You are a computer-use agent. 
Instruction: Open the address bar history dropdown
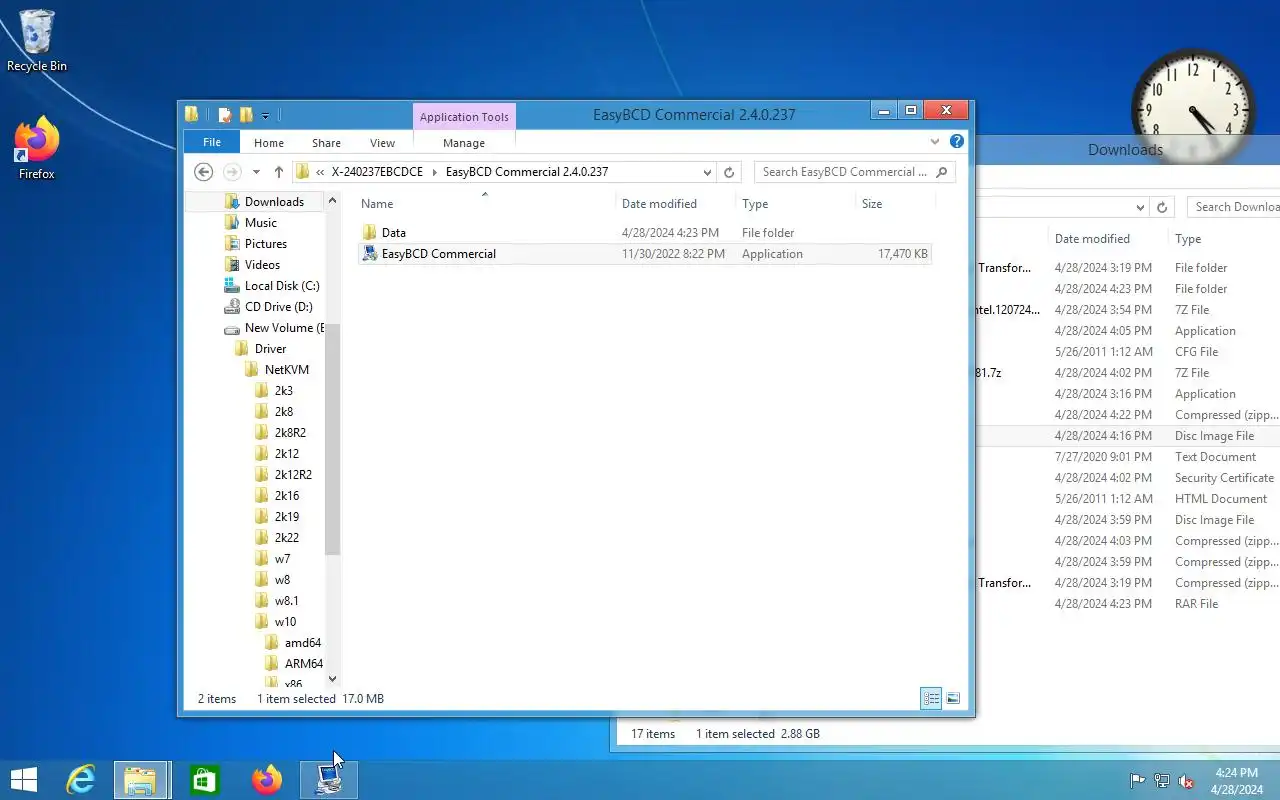coord(707,172)
